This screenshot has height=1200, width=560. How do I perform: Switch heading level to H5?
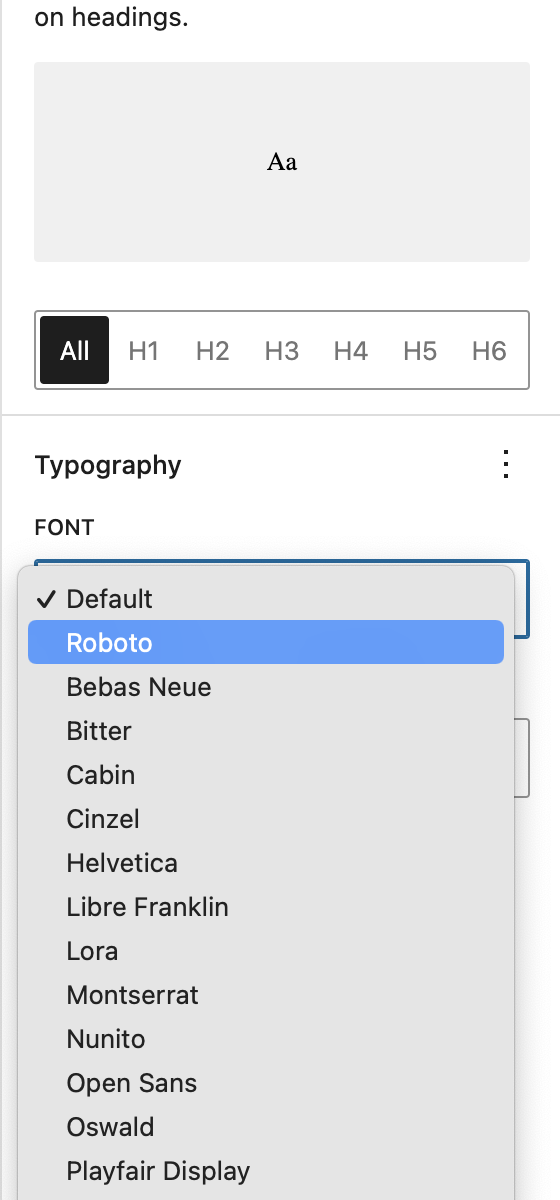(420, 350)
